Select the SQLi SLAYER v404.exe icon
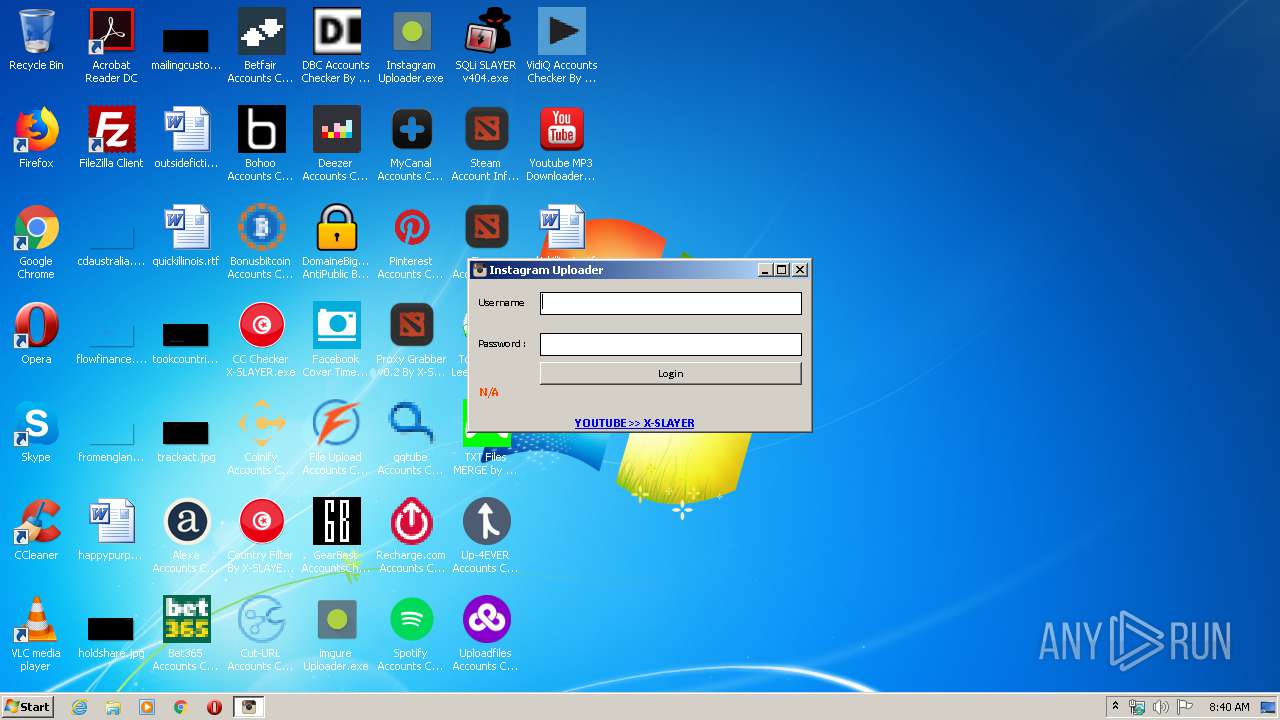 point(486,45)
